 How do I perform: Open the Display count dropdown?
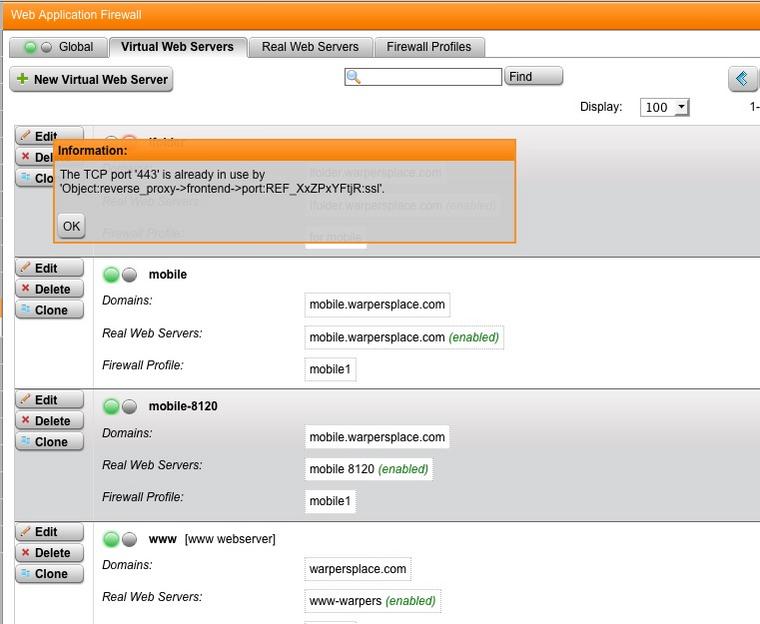pyautogui.click(x=665, y=107)
